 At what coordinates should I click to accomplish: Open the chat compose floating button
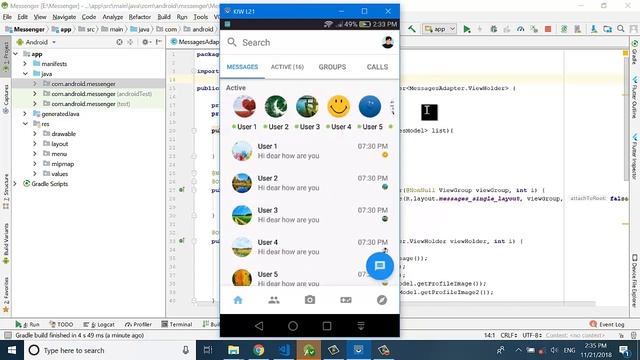(x=380, y=266)
